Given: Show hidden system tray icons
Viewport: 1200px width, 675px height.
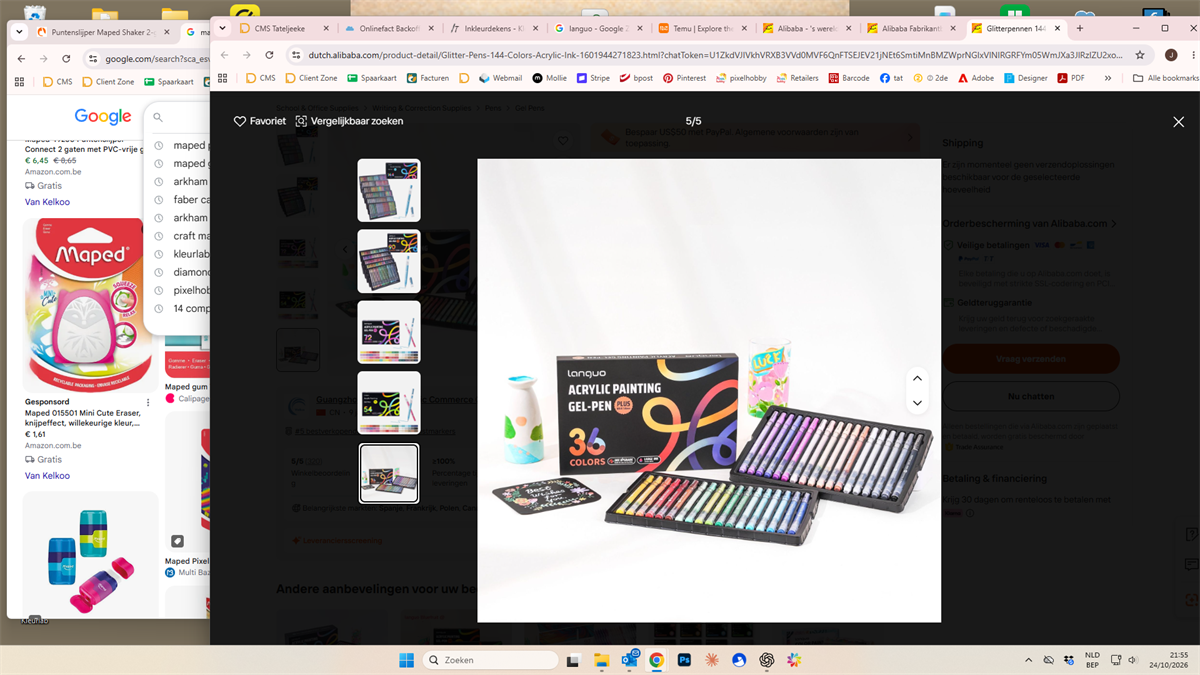Looking at the screenshot, I should pos(1028,660).
